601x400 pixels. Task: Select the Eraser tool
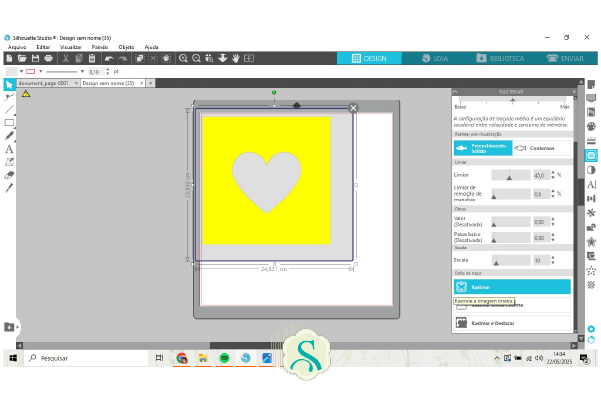tap(9, 175)
